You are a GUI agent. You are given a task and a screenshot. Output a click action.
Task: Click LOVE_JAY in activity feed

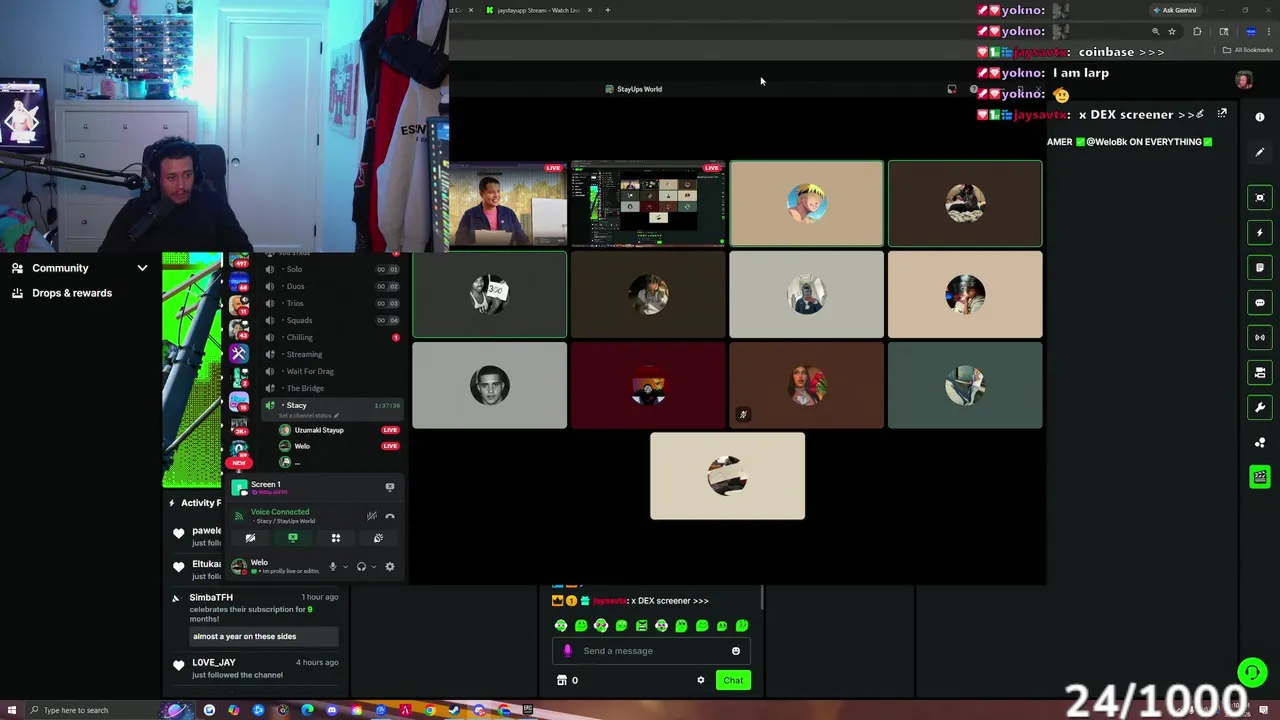coord(214,662)
